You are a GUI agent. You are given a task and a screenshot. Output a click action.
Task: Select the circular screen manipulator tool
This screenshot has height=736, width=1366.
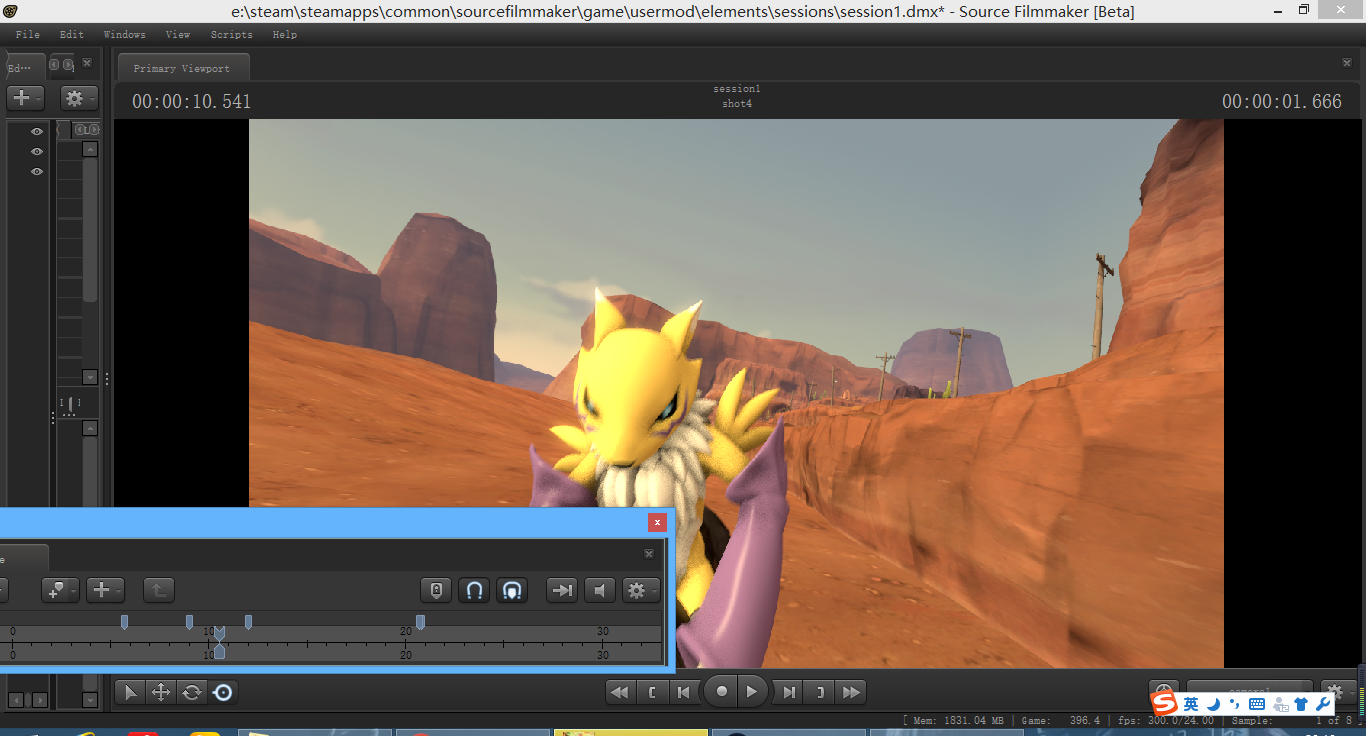pos(223,692)
